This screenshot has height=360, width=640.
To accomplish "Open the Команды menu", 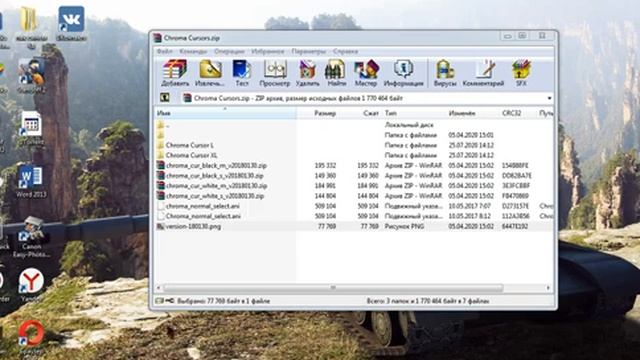I will point(193,51).
